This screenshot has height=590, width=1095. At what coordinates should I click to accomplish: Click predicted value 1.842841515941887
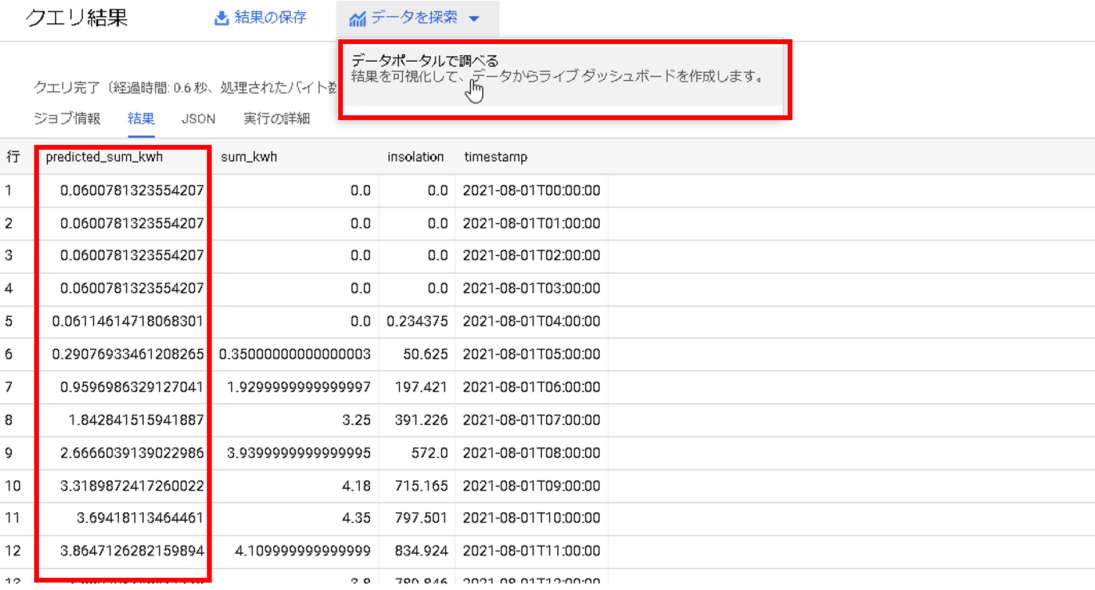point(136,420)
